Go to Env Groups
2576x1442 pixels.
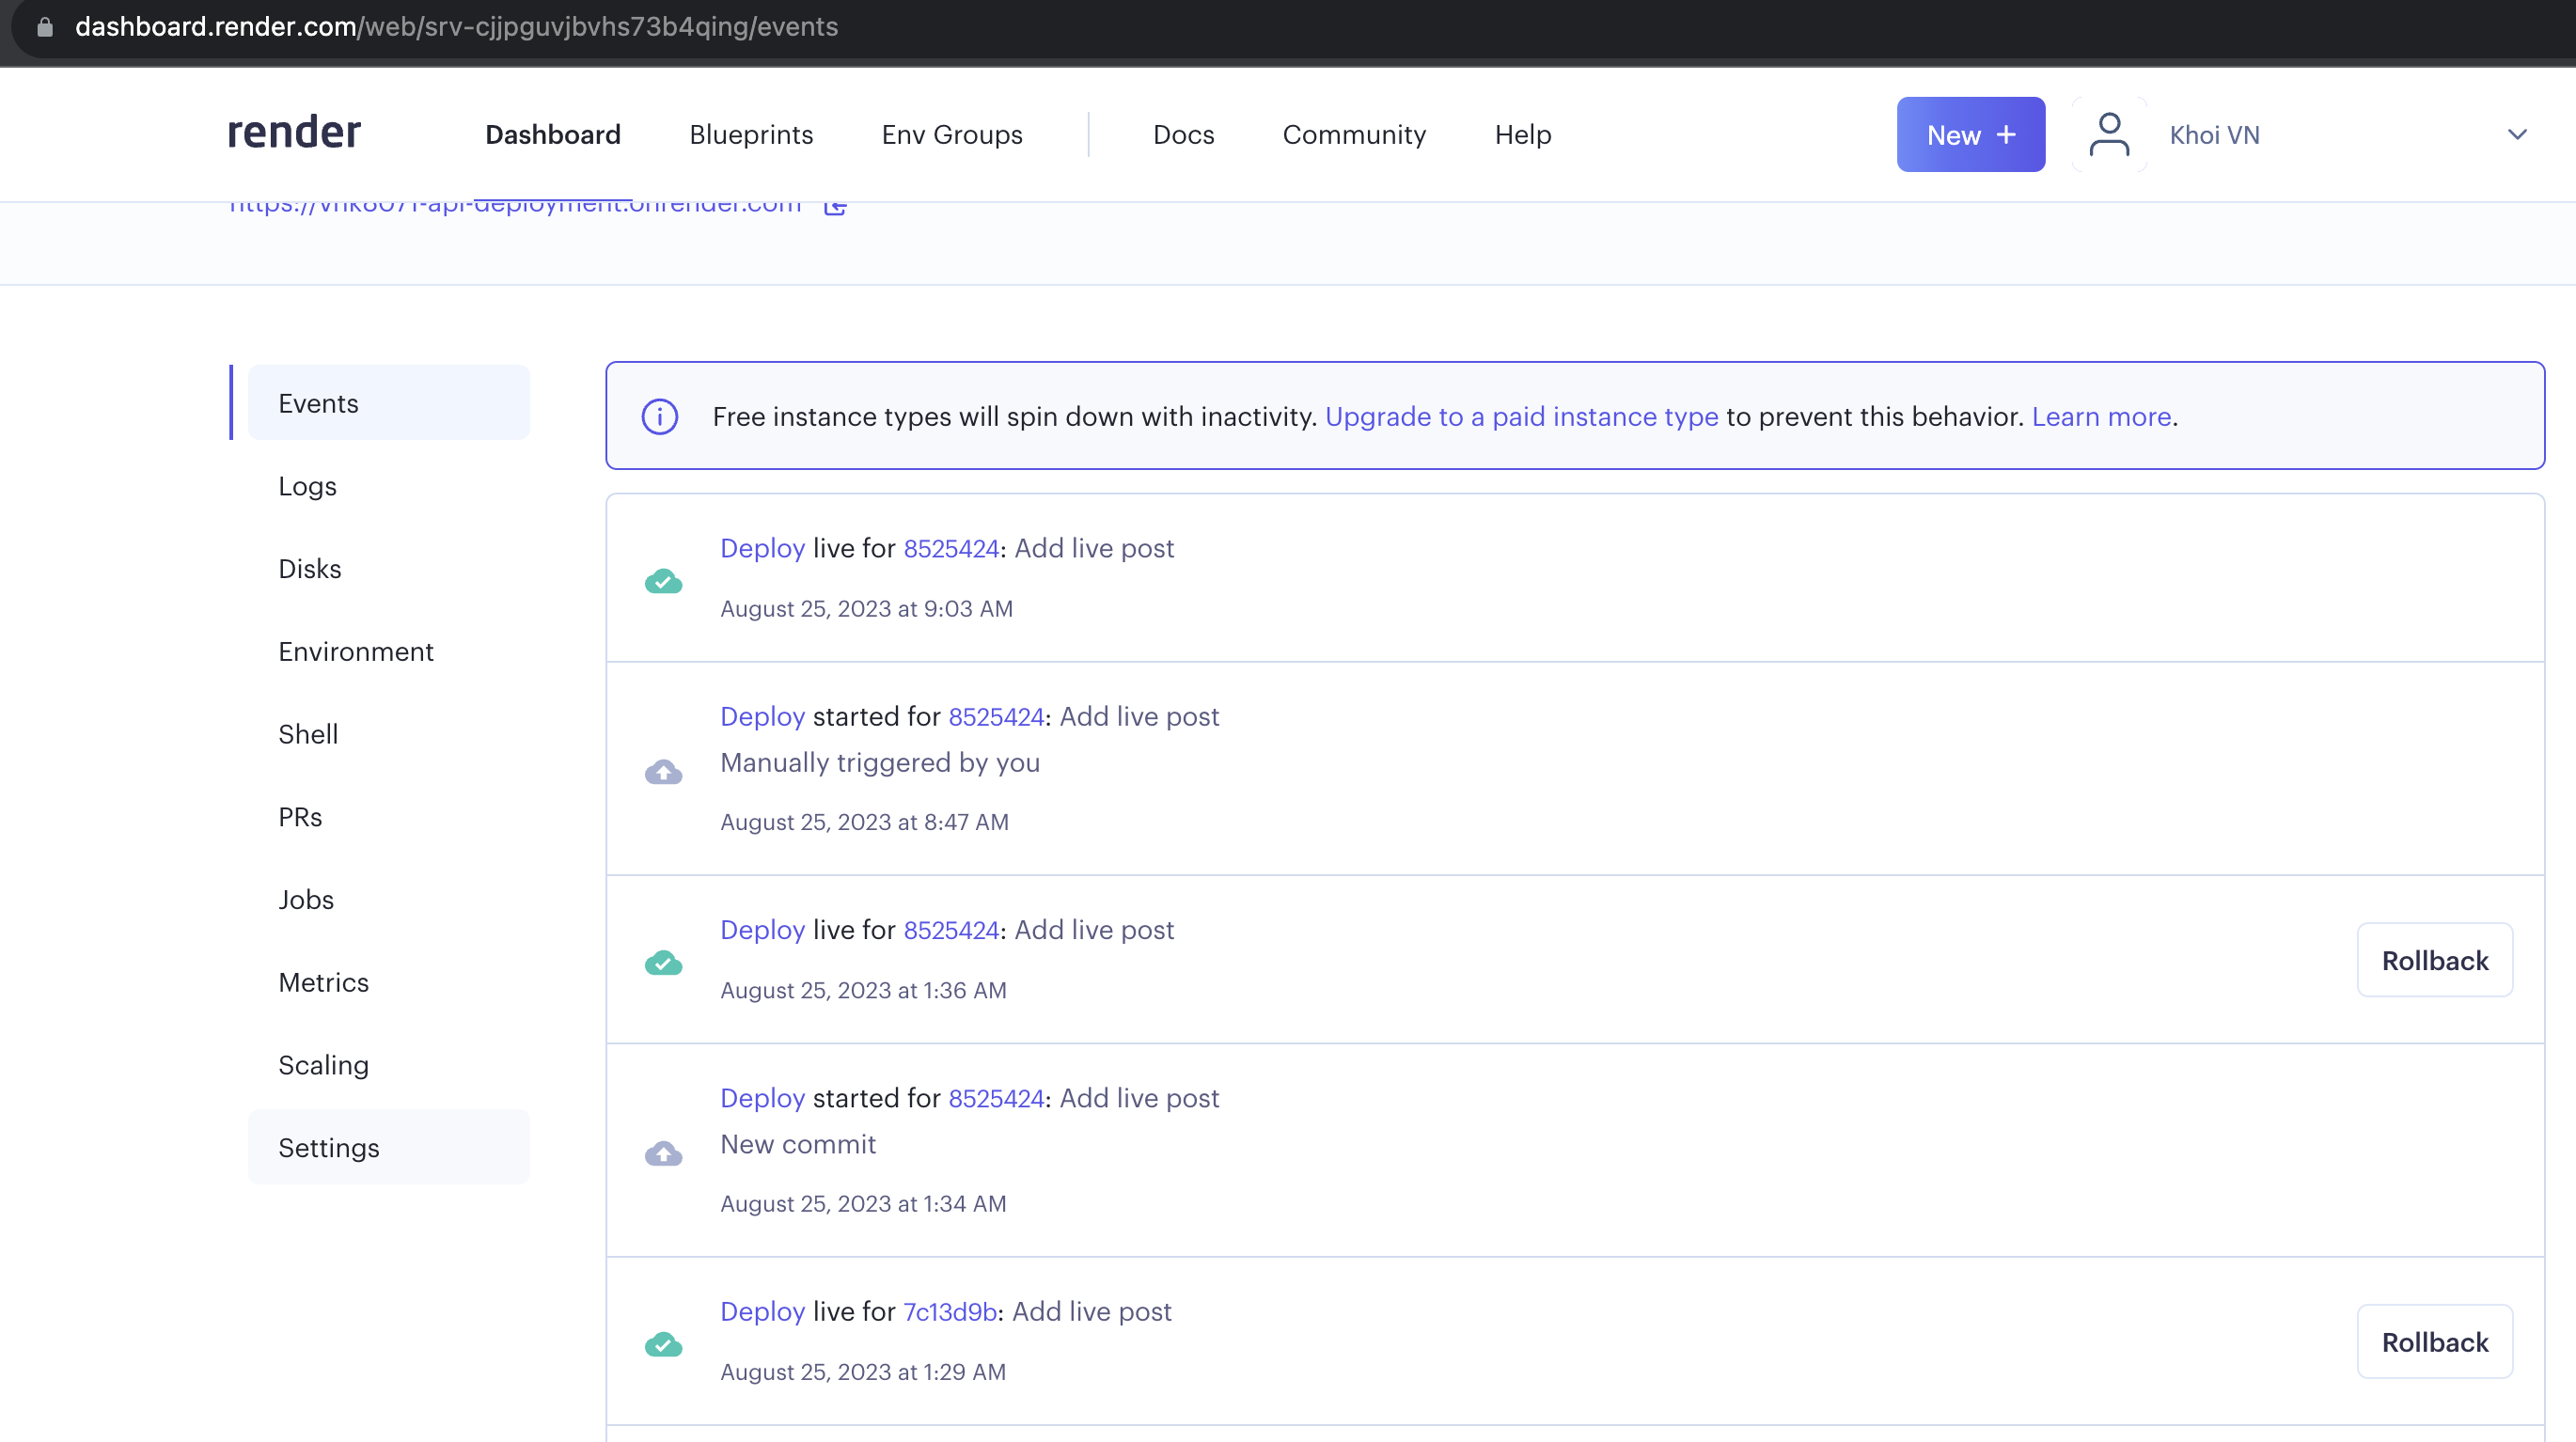pos(952,134)
